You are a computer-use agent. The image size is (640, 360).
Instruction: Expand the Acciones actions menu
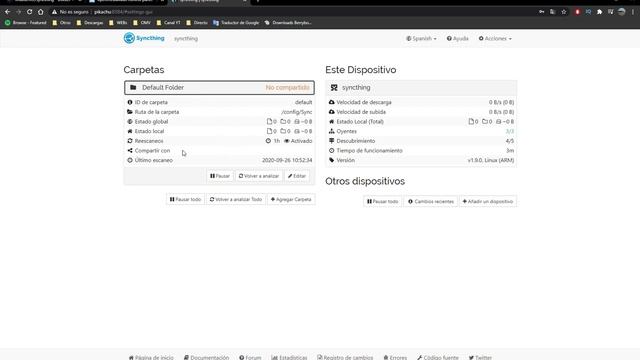[495, 38]
